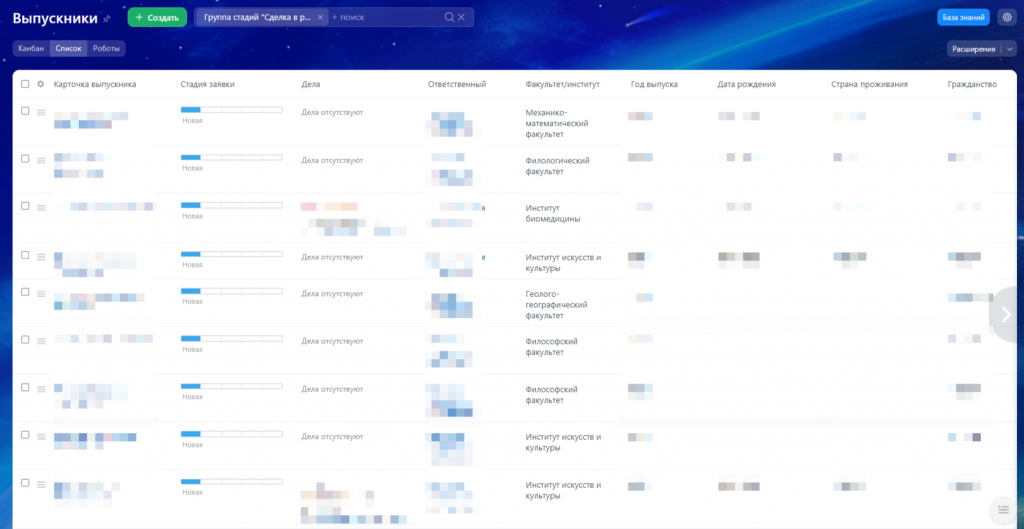This screenshot has width=1024, height=529.
Task: Select checkbox for Геолого-географический факультет row
Action: (25, 292)
